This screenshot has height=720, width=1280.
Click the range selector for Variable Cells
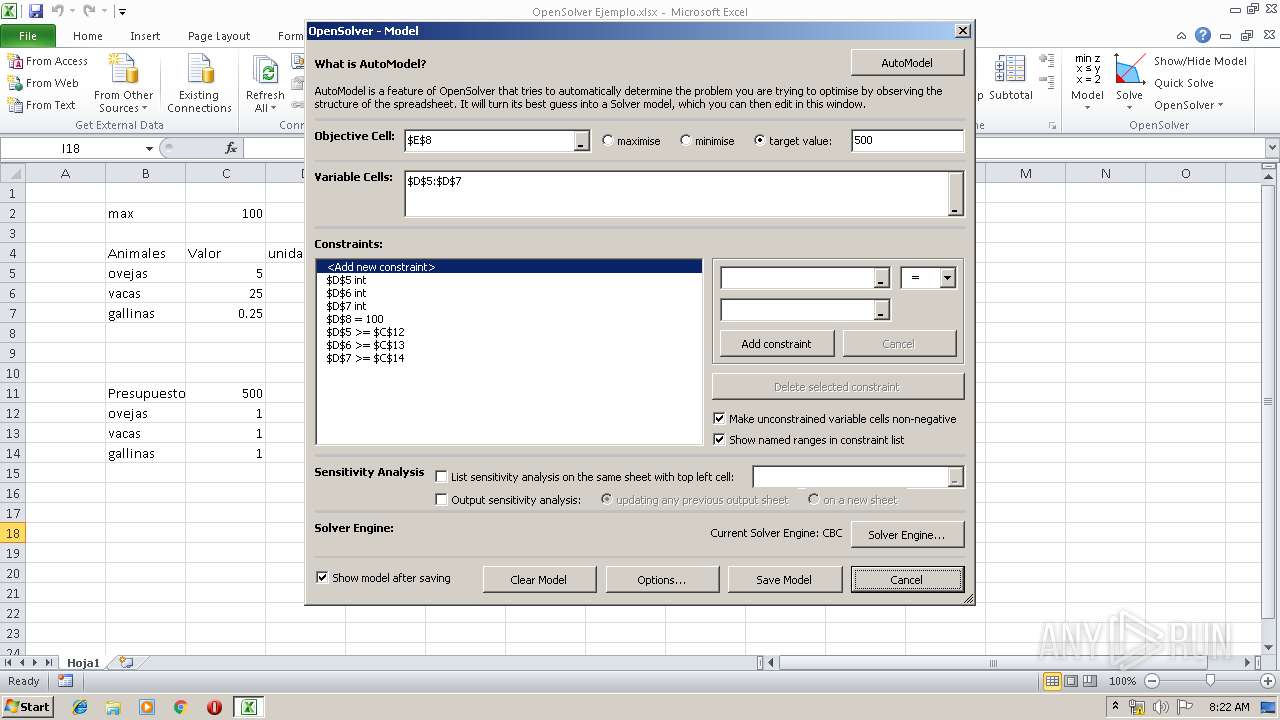[955, 194]
